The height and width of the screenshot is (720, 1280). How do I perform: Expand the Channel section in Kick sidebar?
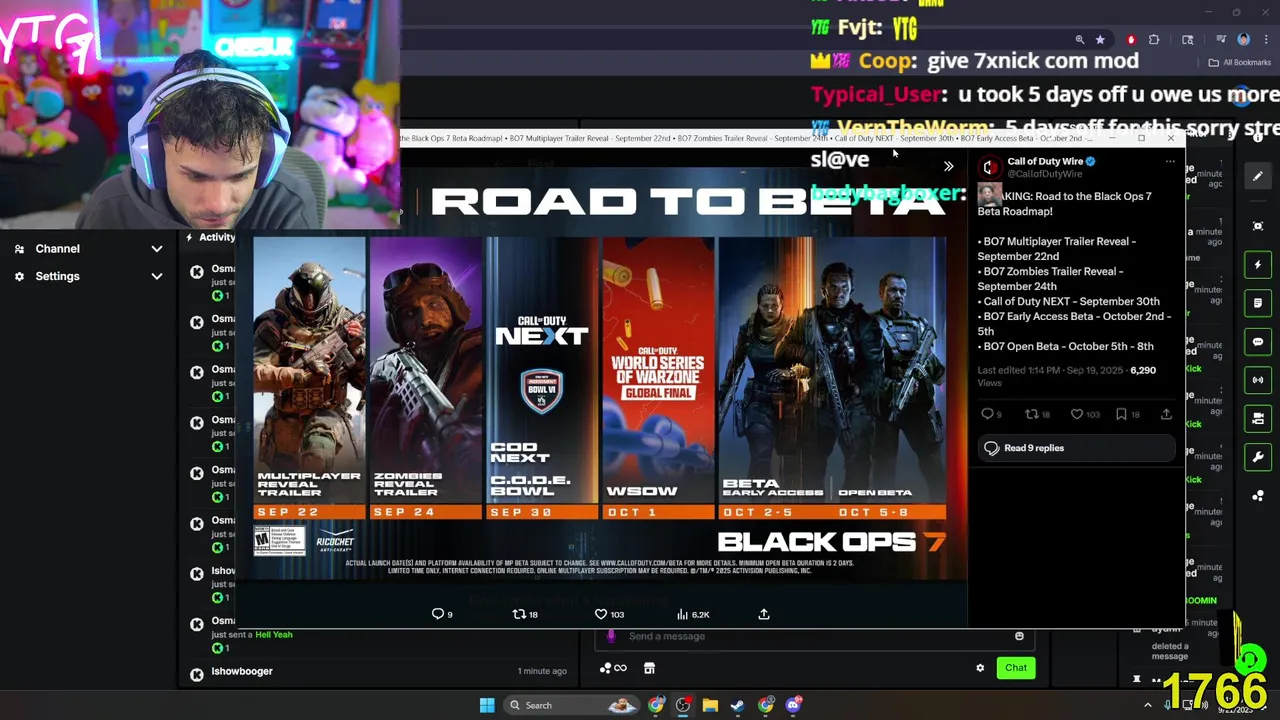coord(157,249)
